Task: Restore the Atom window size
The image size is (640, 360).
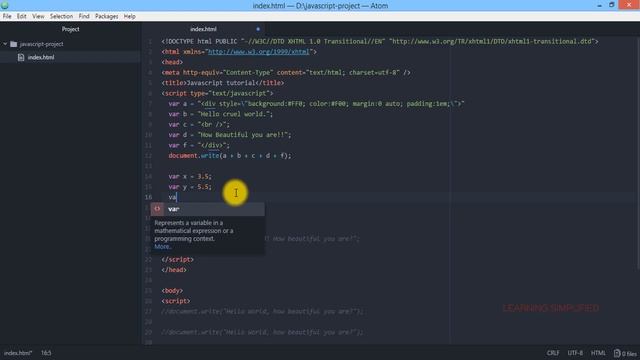Action: pyautogui.click(x=611, y=5)
